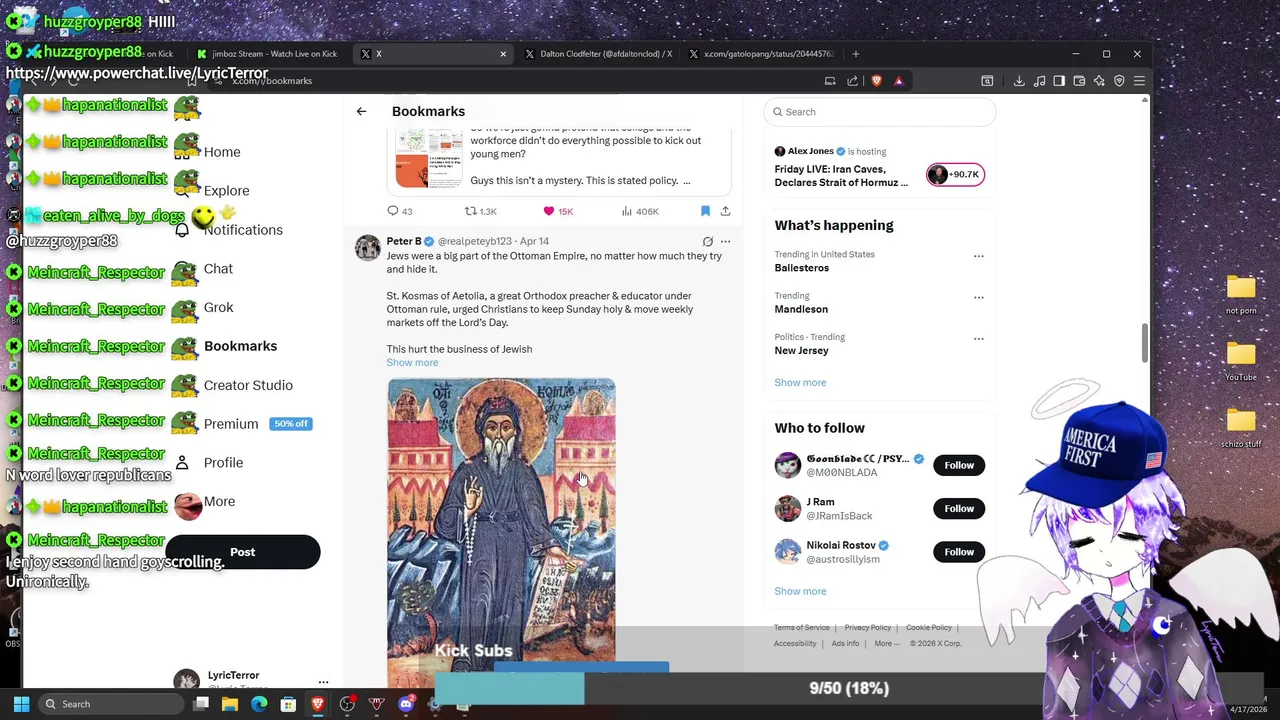Follow Nikolai Rostov account

[x=959, y=552]
